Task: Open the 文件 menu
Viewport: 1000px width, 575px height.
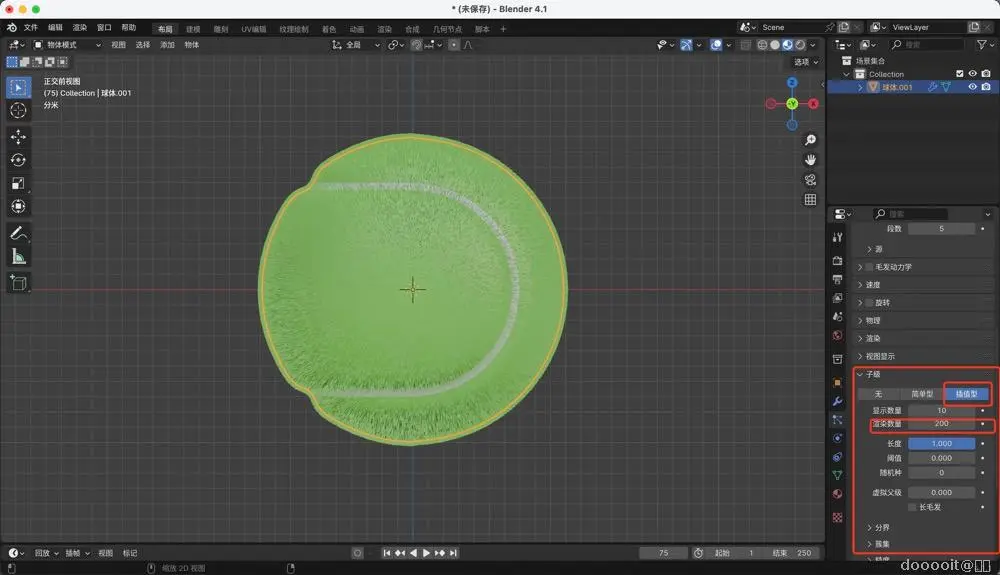Action: pyautogui.click(x=31, y=28)
